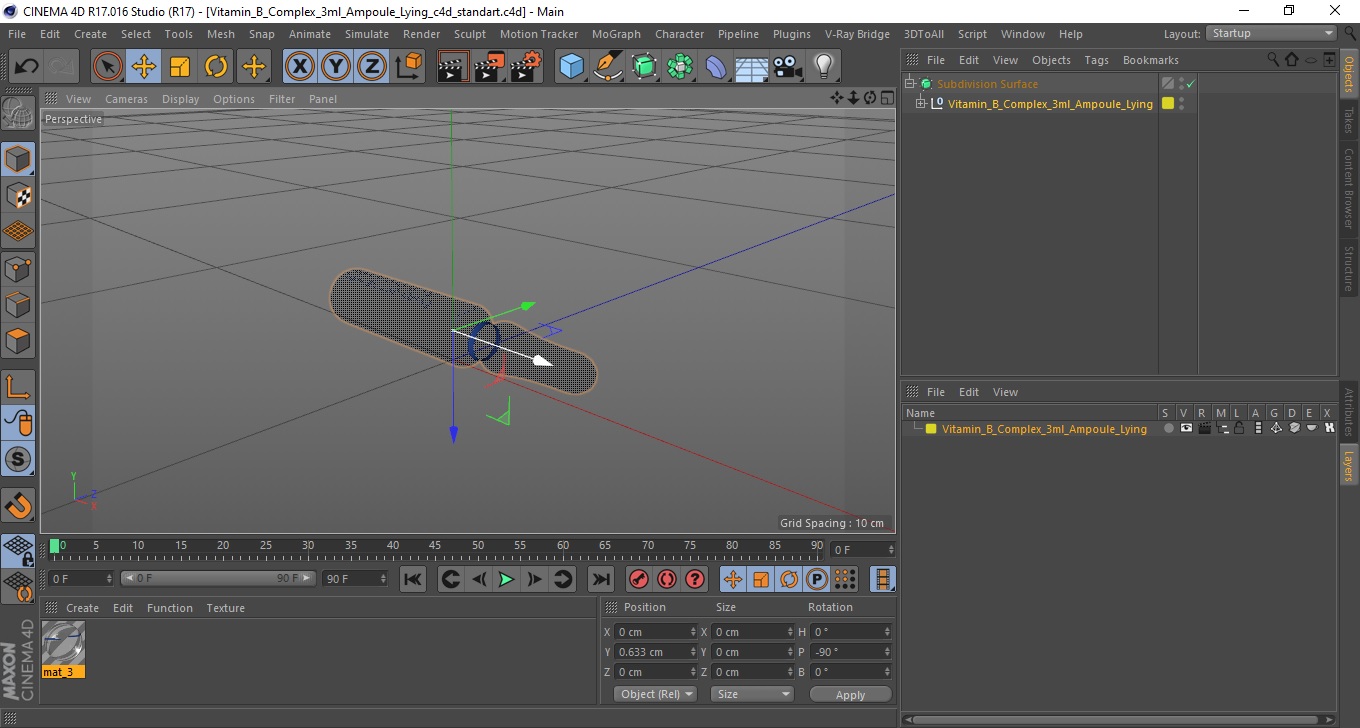The width and height of the screenshot is (1360, 728).
Task: Expand Vitamin_B_Complex_3ml_Ampoule_Lying object
Action: coord(921,103)
